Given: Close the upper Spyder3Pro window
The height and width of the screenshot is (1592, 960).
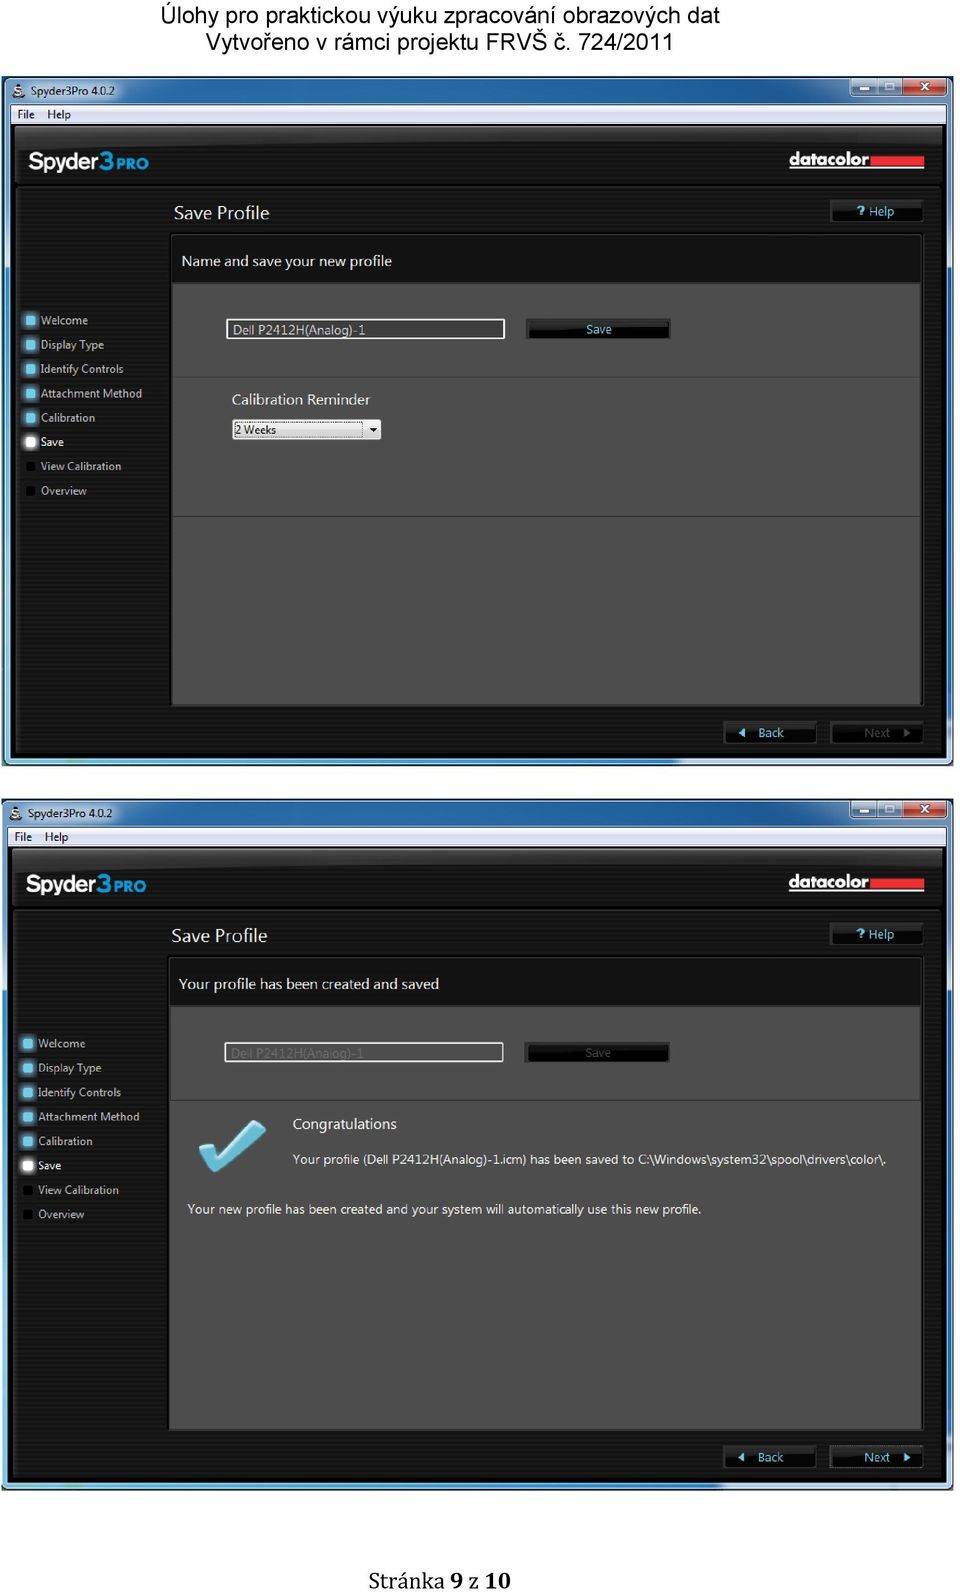Looking at the screenshot, I should pyautogui.click(x=925, y=87).
